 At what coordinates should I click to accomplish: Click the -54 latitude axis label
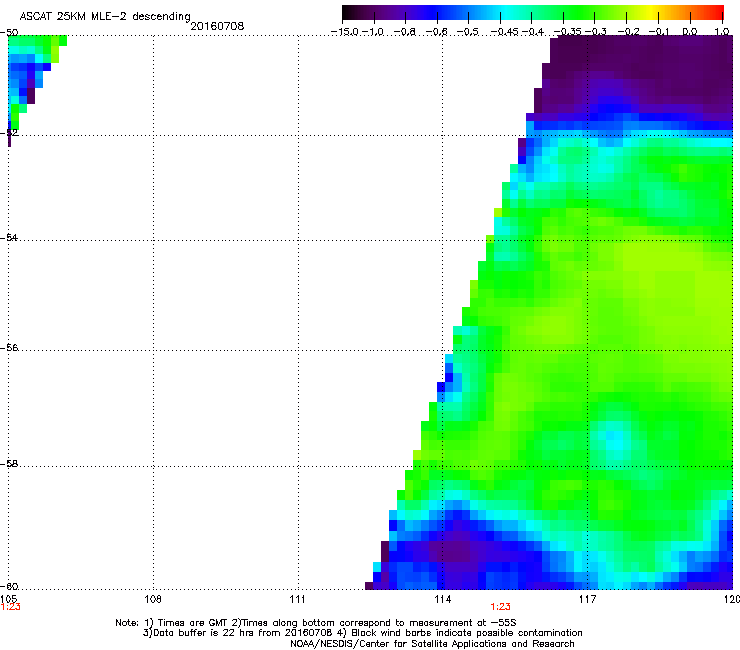tap(9, 237)
